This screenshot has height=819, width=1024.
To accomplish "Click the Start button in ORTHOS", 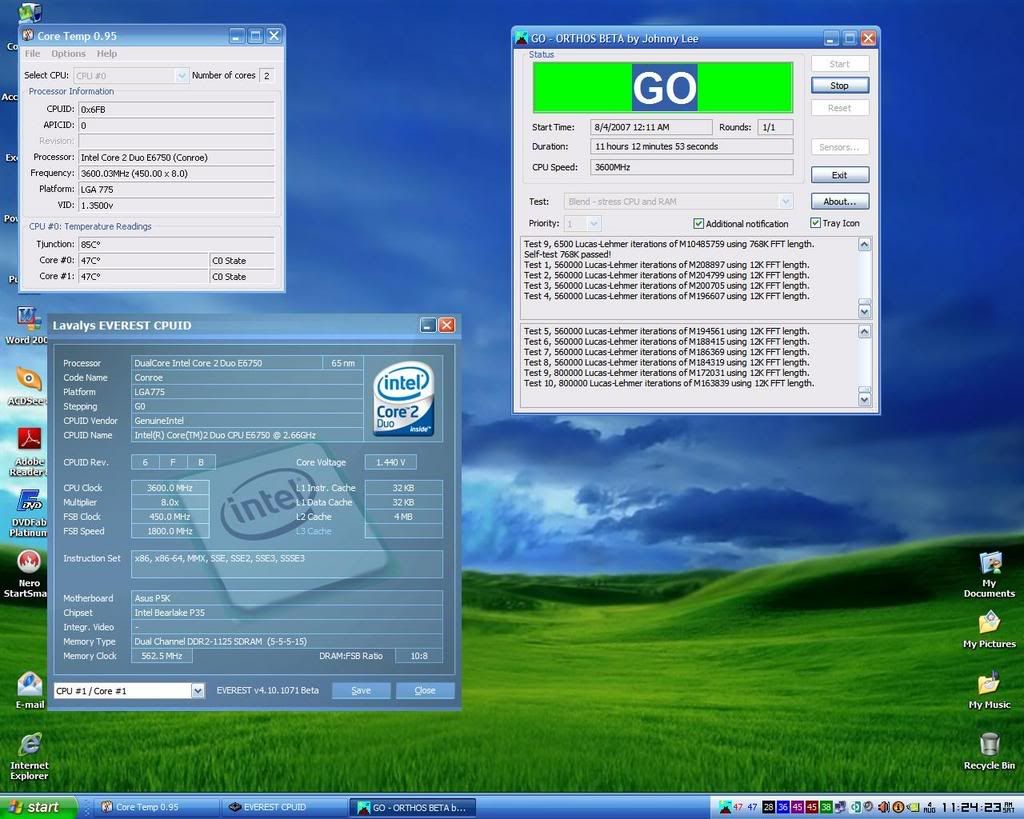I will click(840, 63).
